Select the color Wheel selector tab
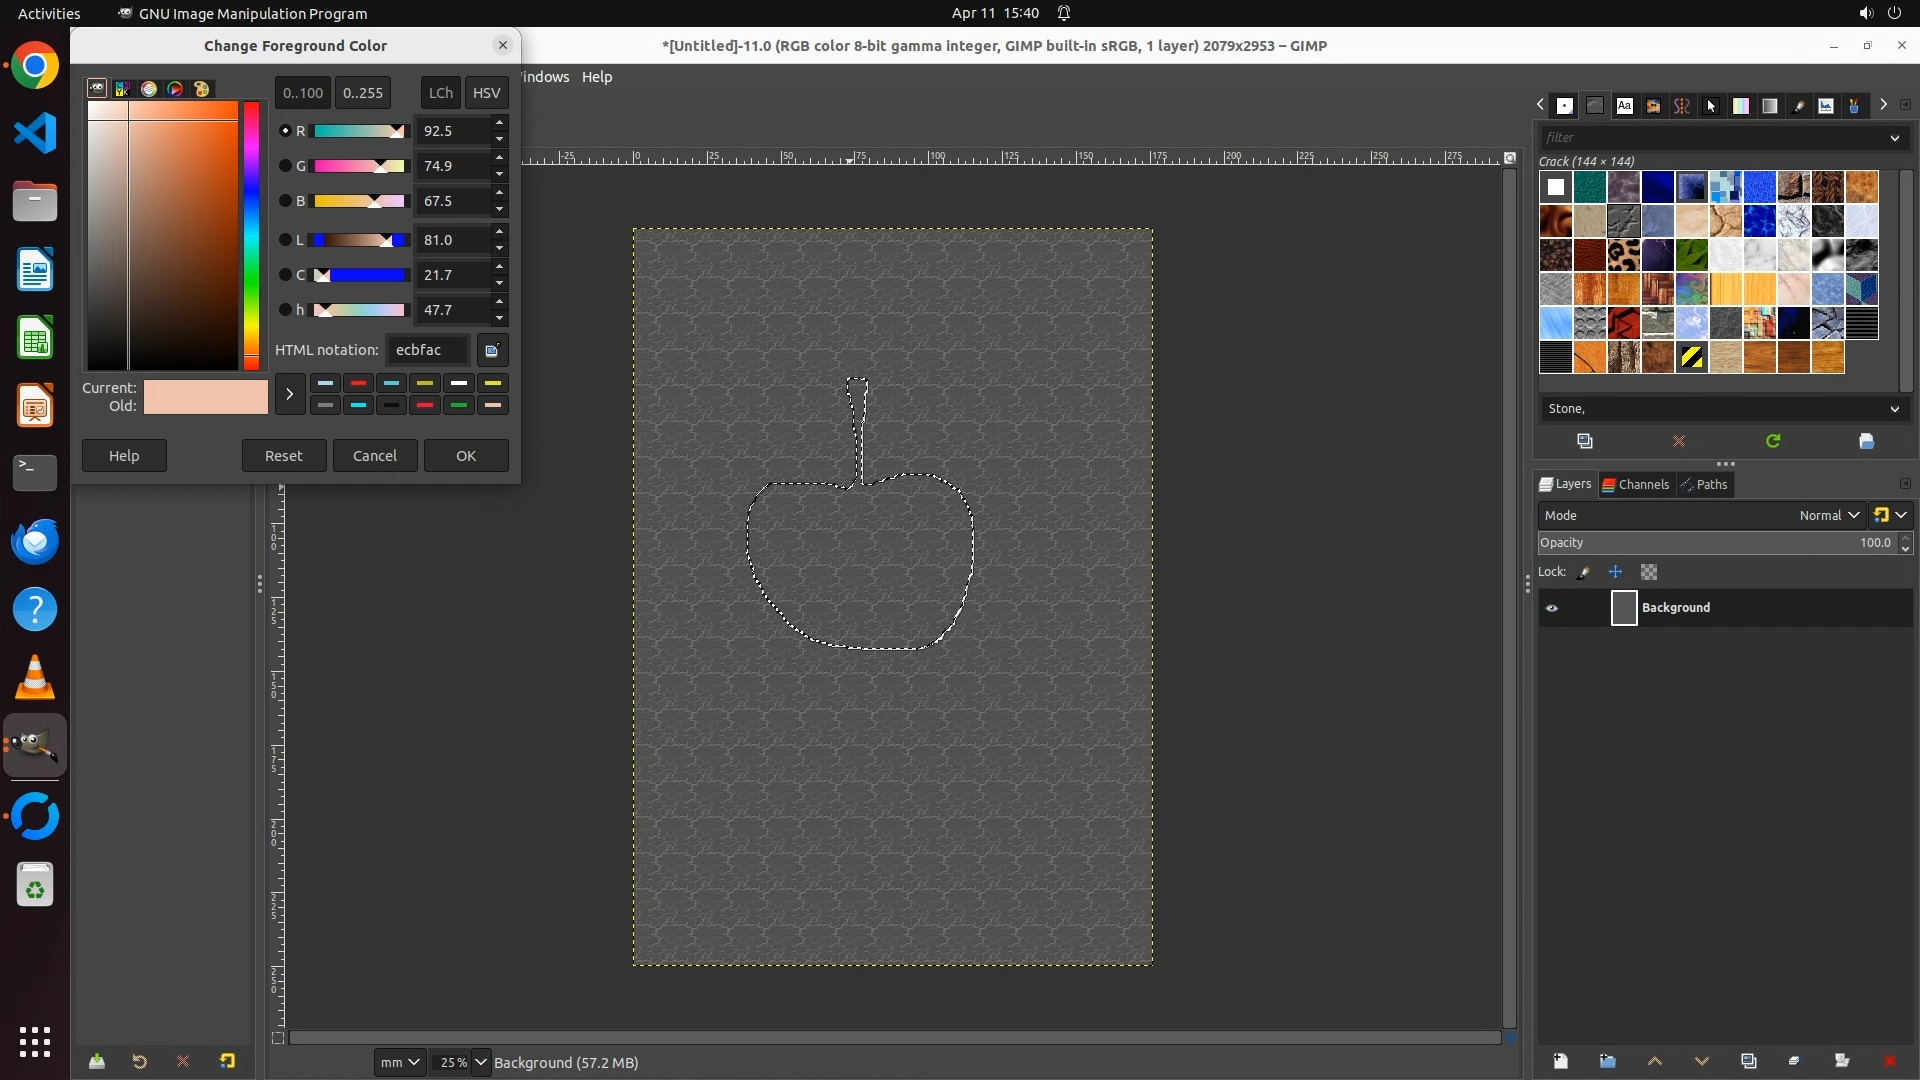 click(x=175, y=89)
